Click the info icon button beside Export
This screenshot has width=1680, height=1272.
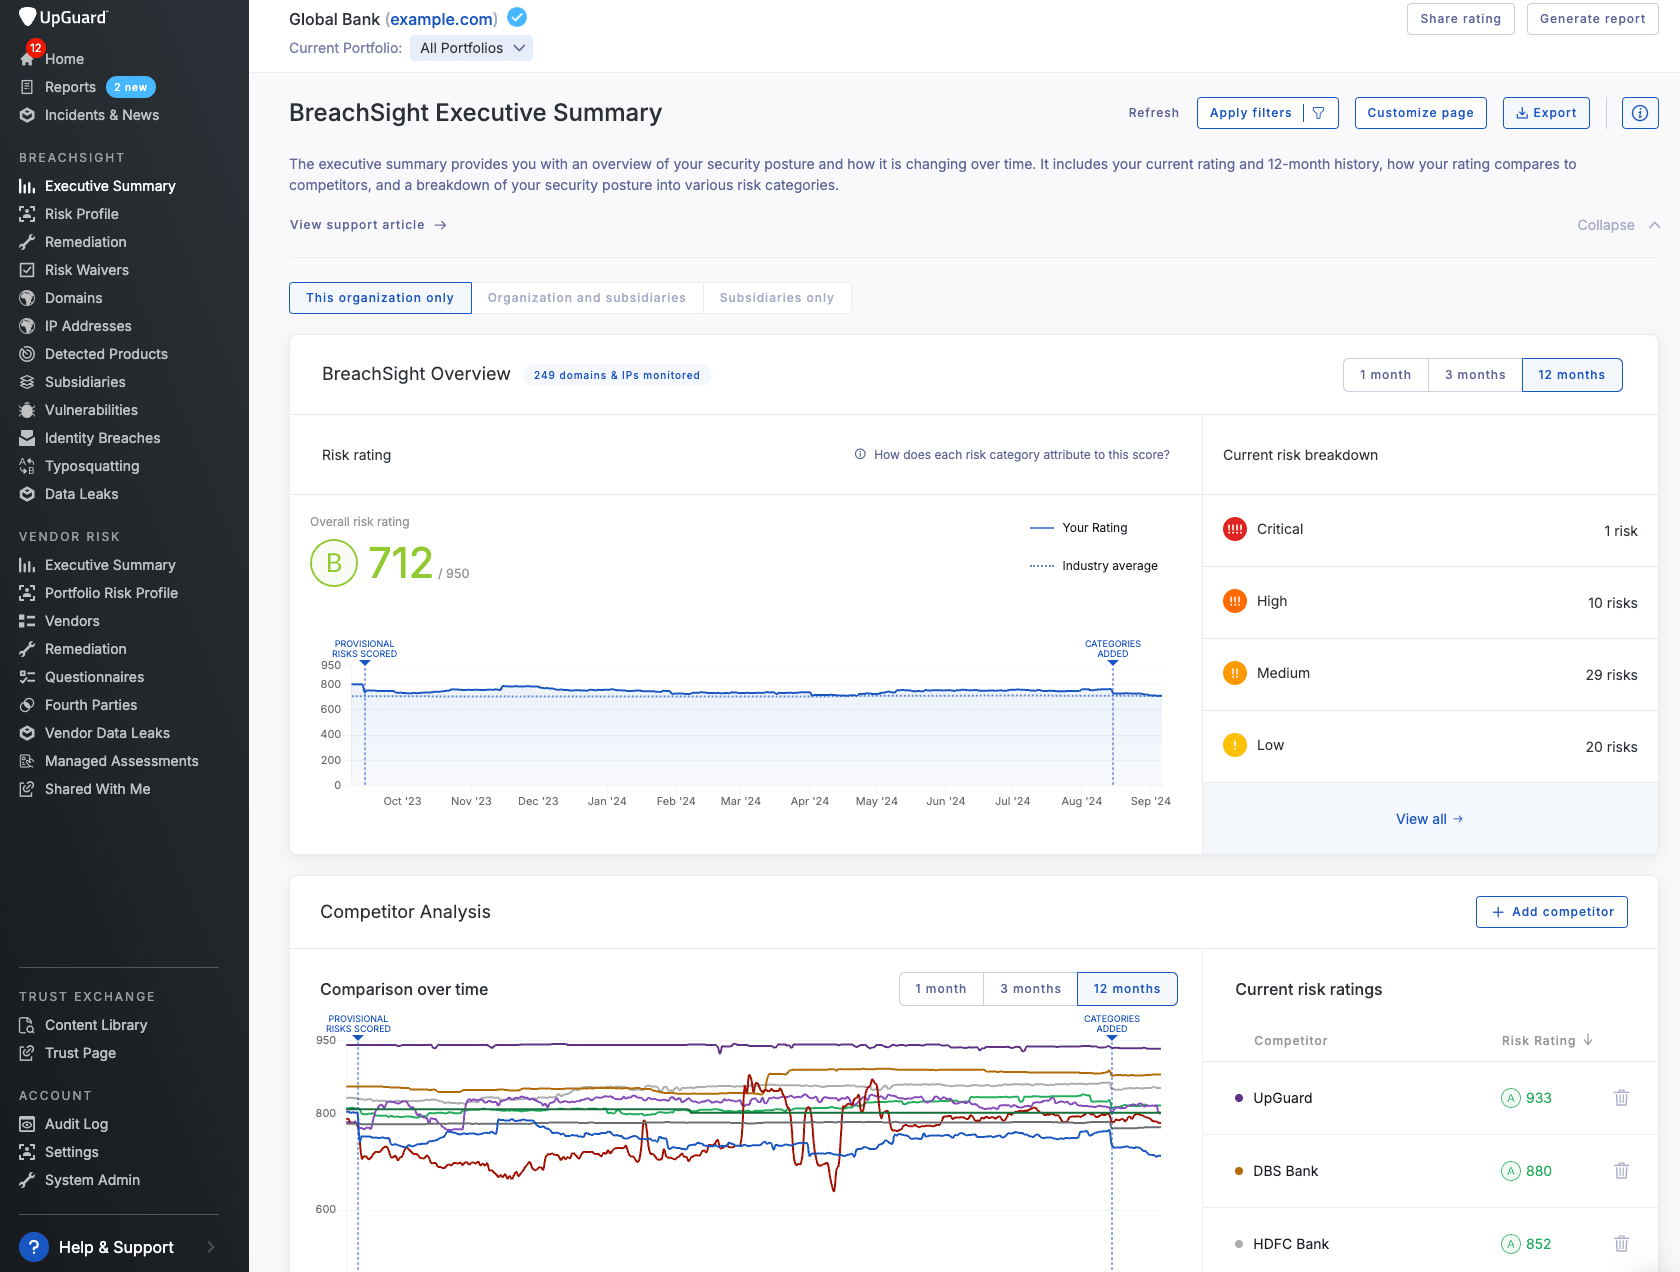click(x=1640, y=113)
